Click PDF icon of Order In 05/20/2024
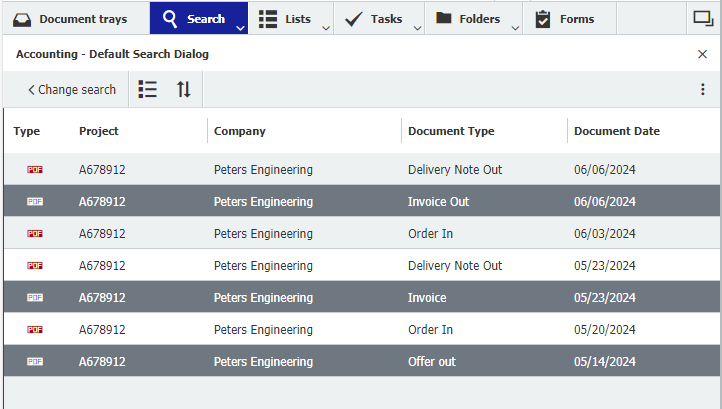This screenshot has width=722, height=409. (x=35, y=330)
